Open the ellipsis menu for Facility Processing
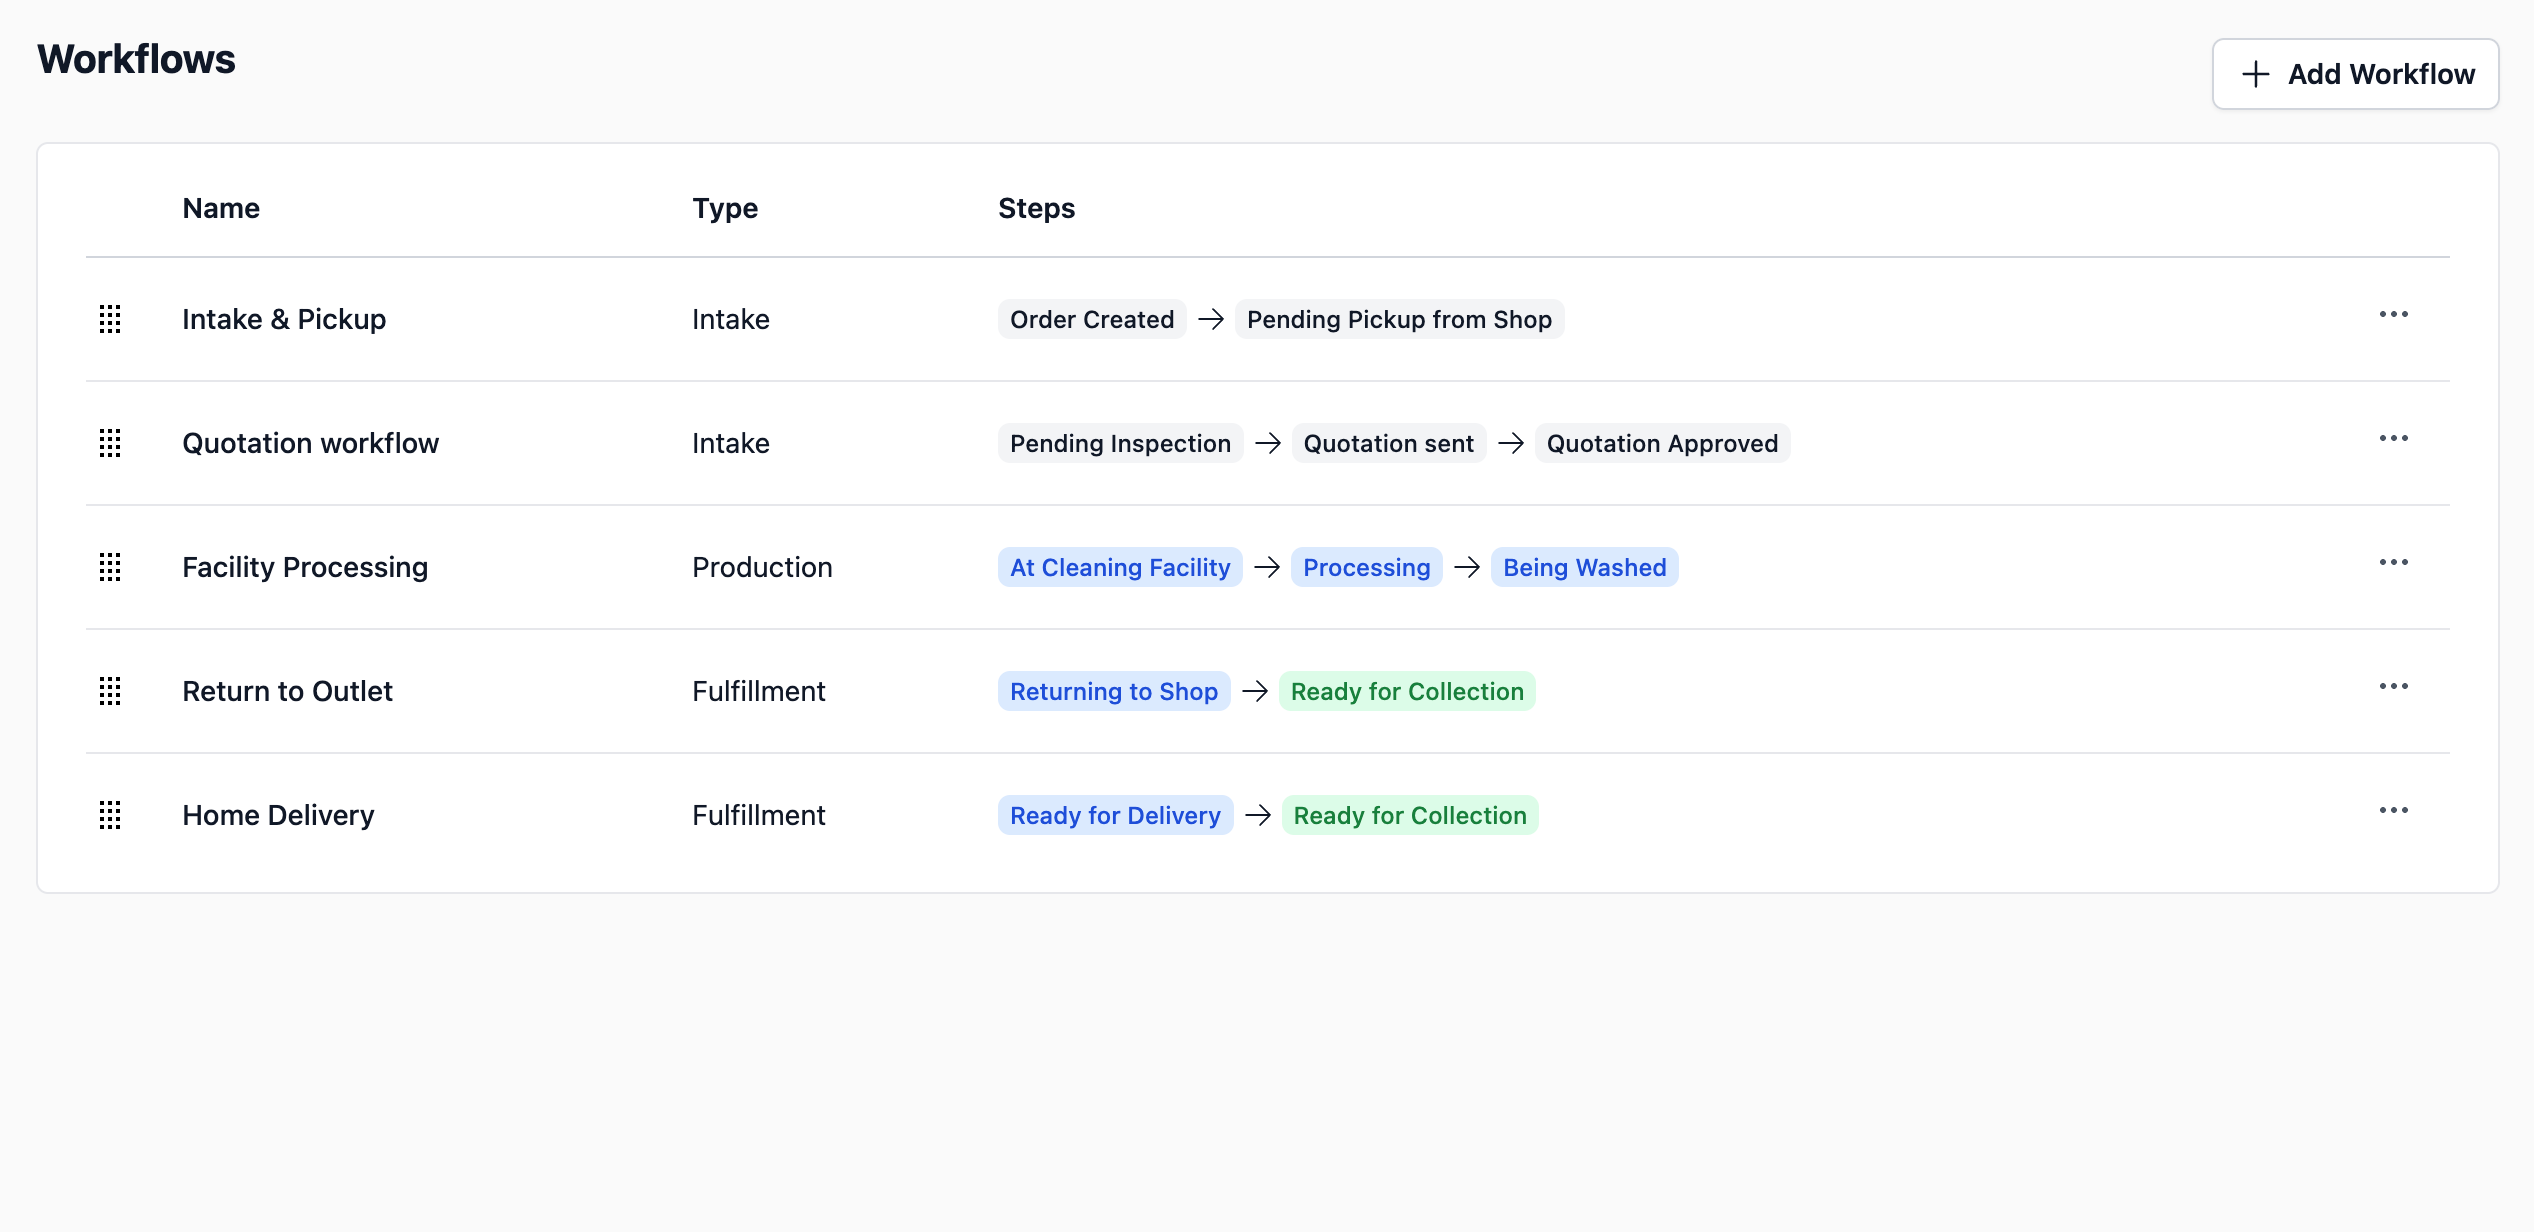Viewport: 2534px width, 1232px height. point(2393,563)
